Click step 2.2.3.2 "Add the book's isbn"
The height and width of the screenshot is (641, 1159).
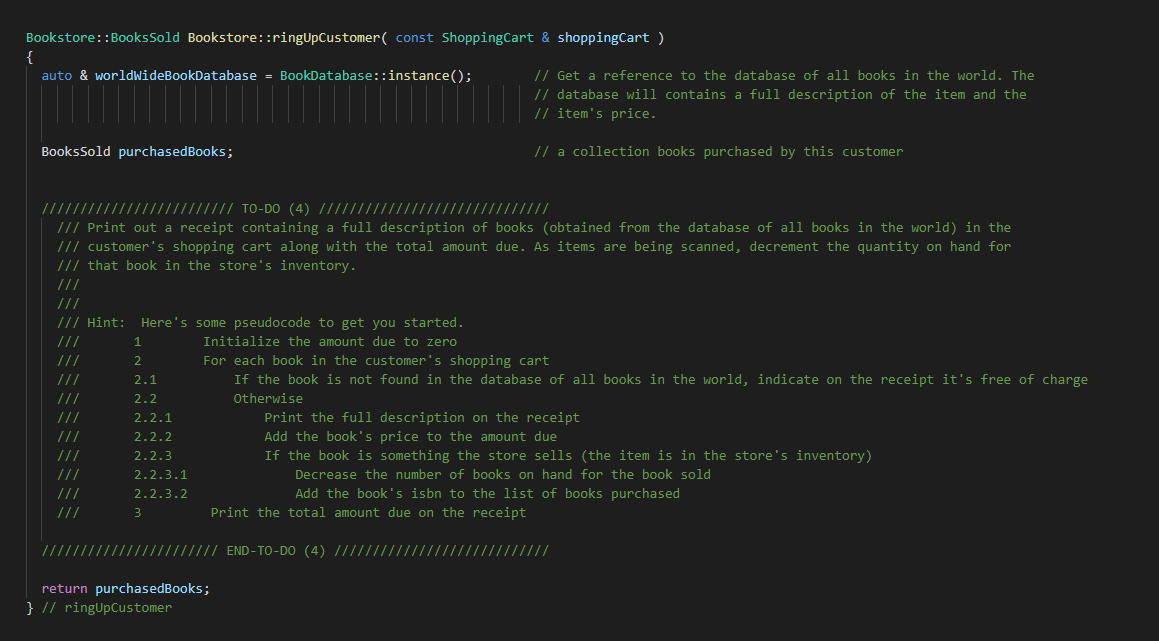tap(488, 494)
